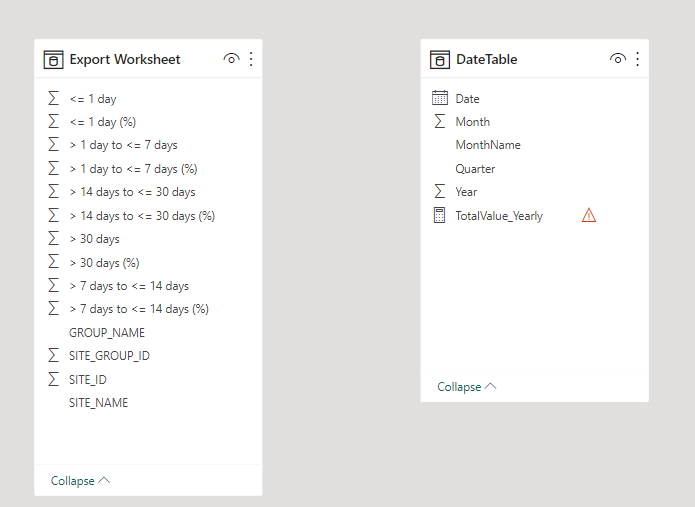Screen dimensions: 695x507
Task: Collapse the Export Worksheet table card
Action: tap(80, 481)
